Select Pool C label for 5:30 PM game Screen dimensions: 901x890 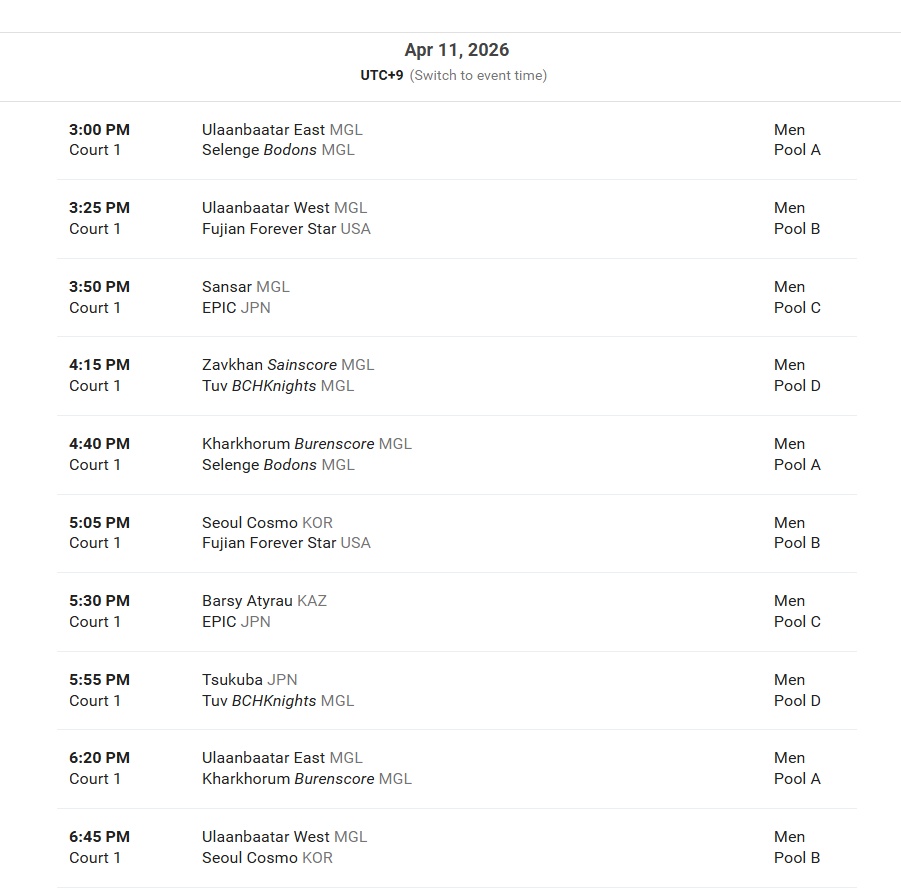(797, 622)
